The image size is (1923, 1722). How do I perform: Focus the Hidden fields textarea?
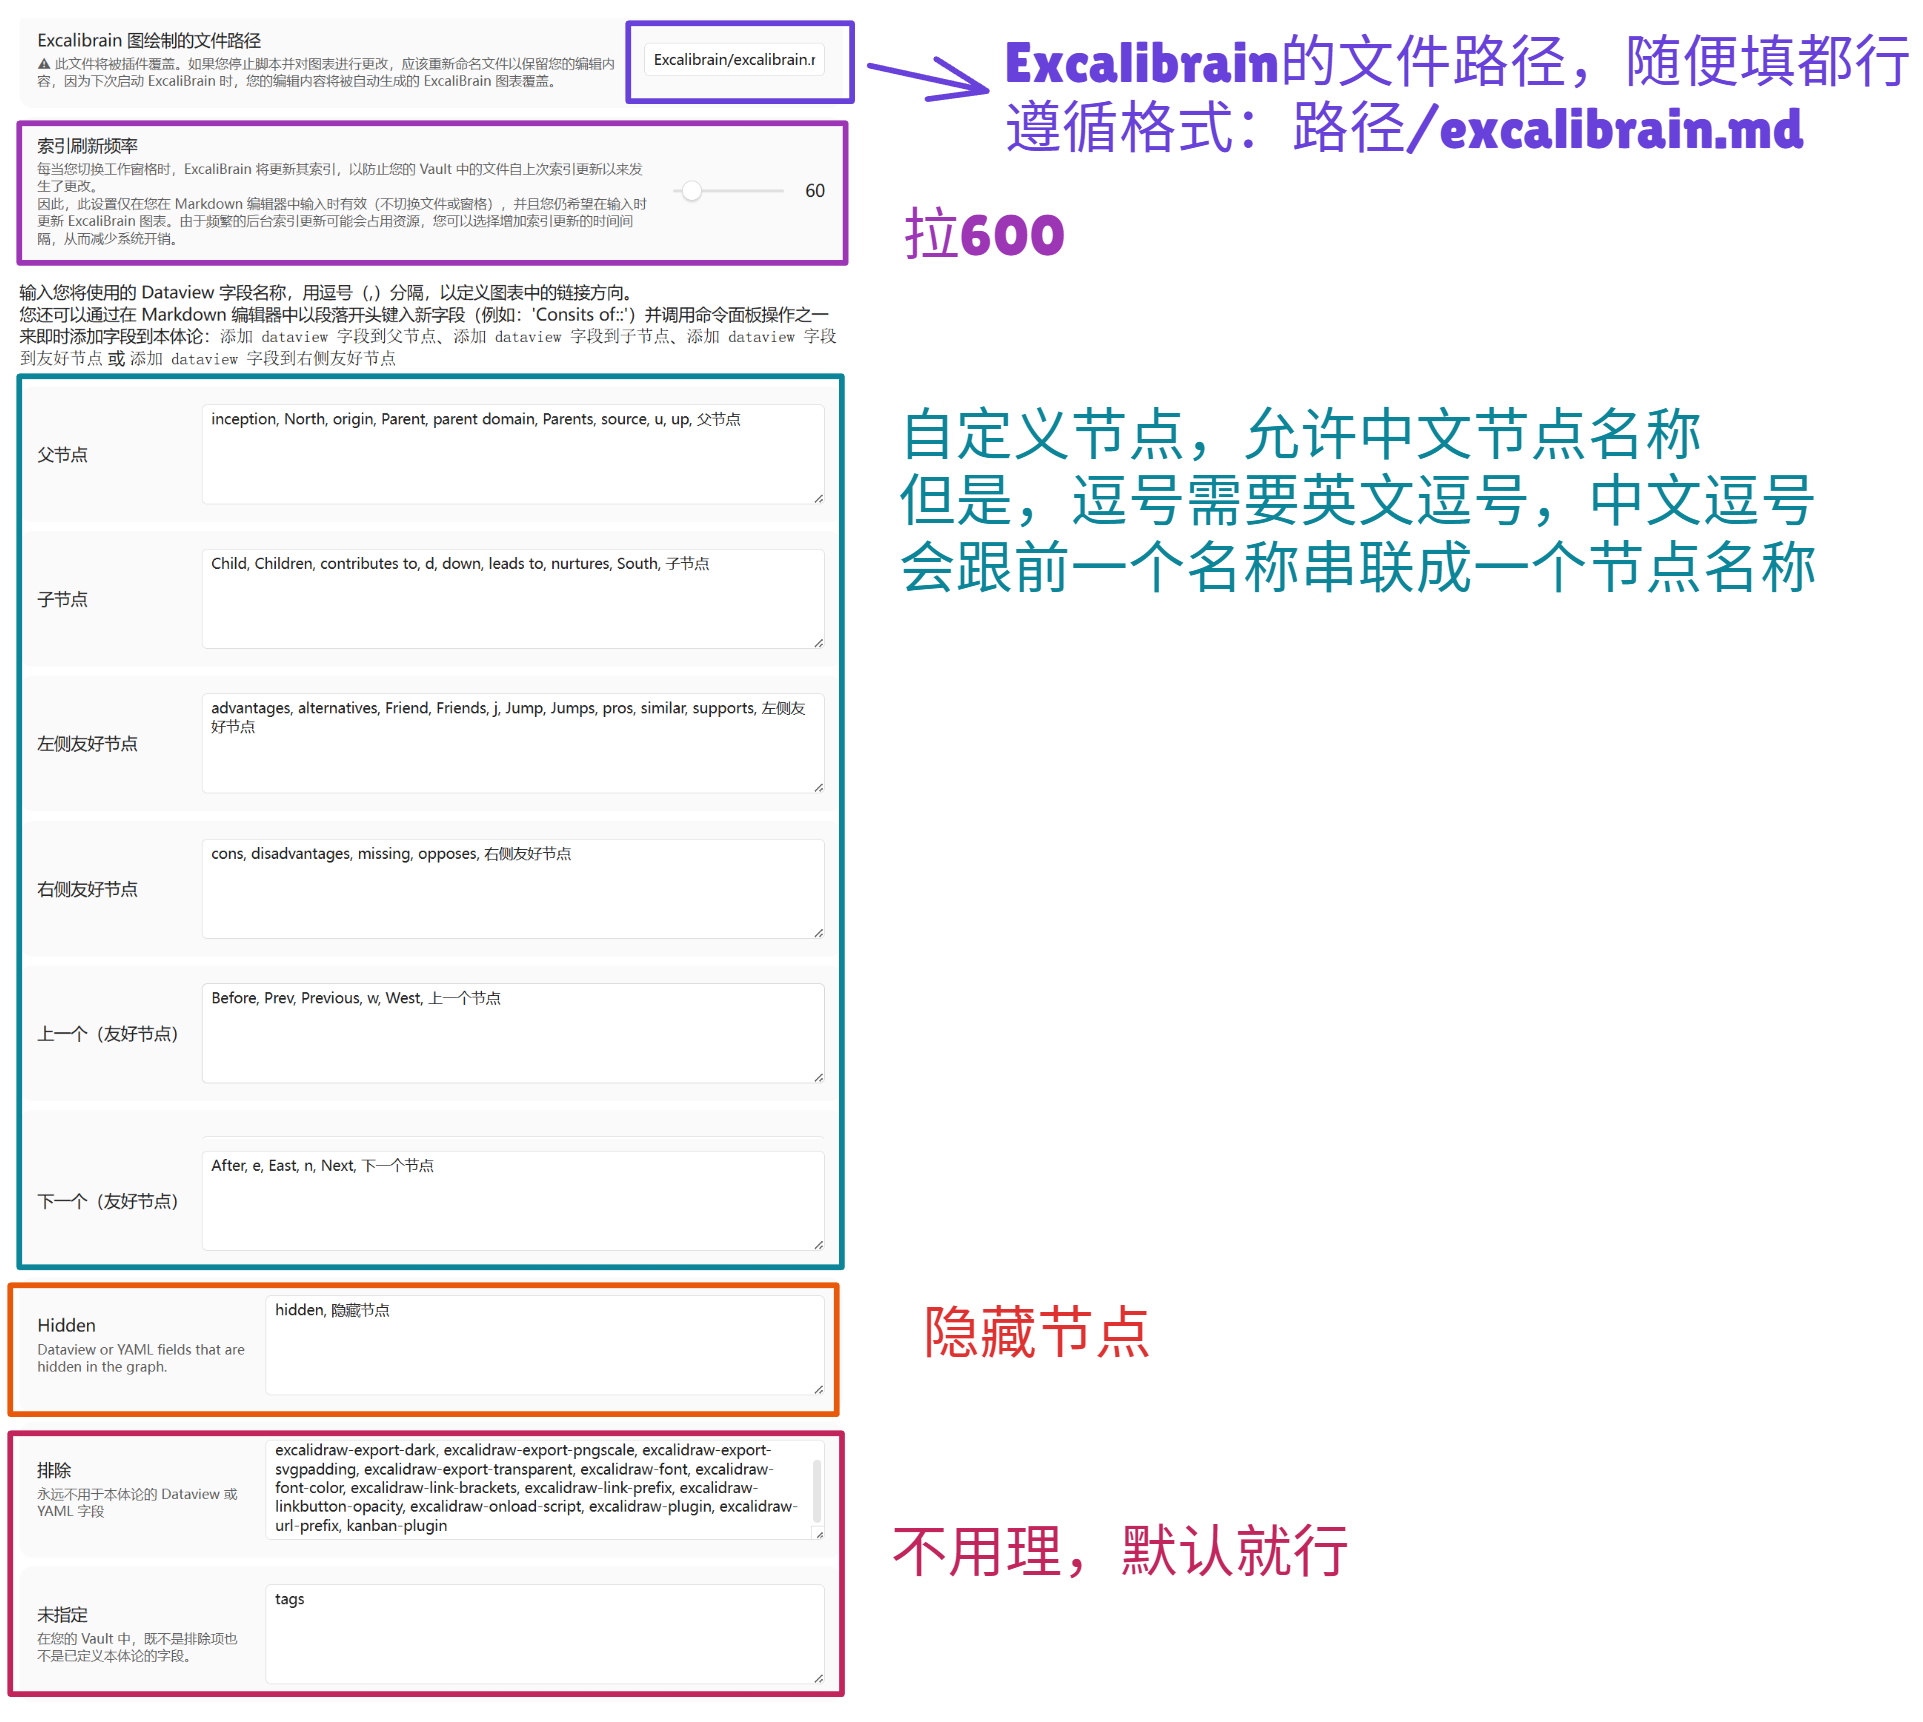tap(544, 1345)
